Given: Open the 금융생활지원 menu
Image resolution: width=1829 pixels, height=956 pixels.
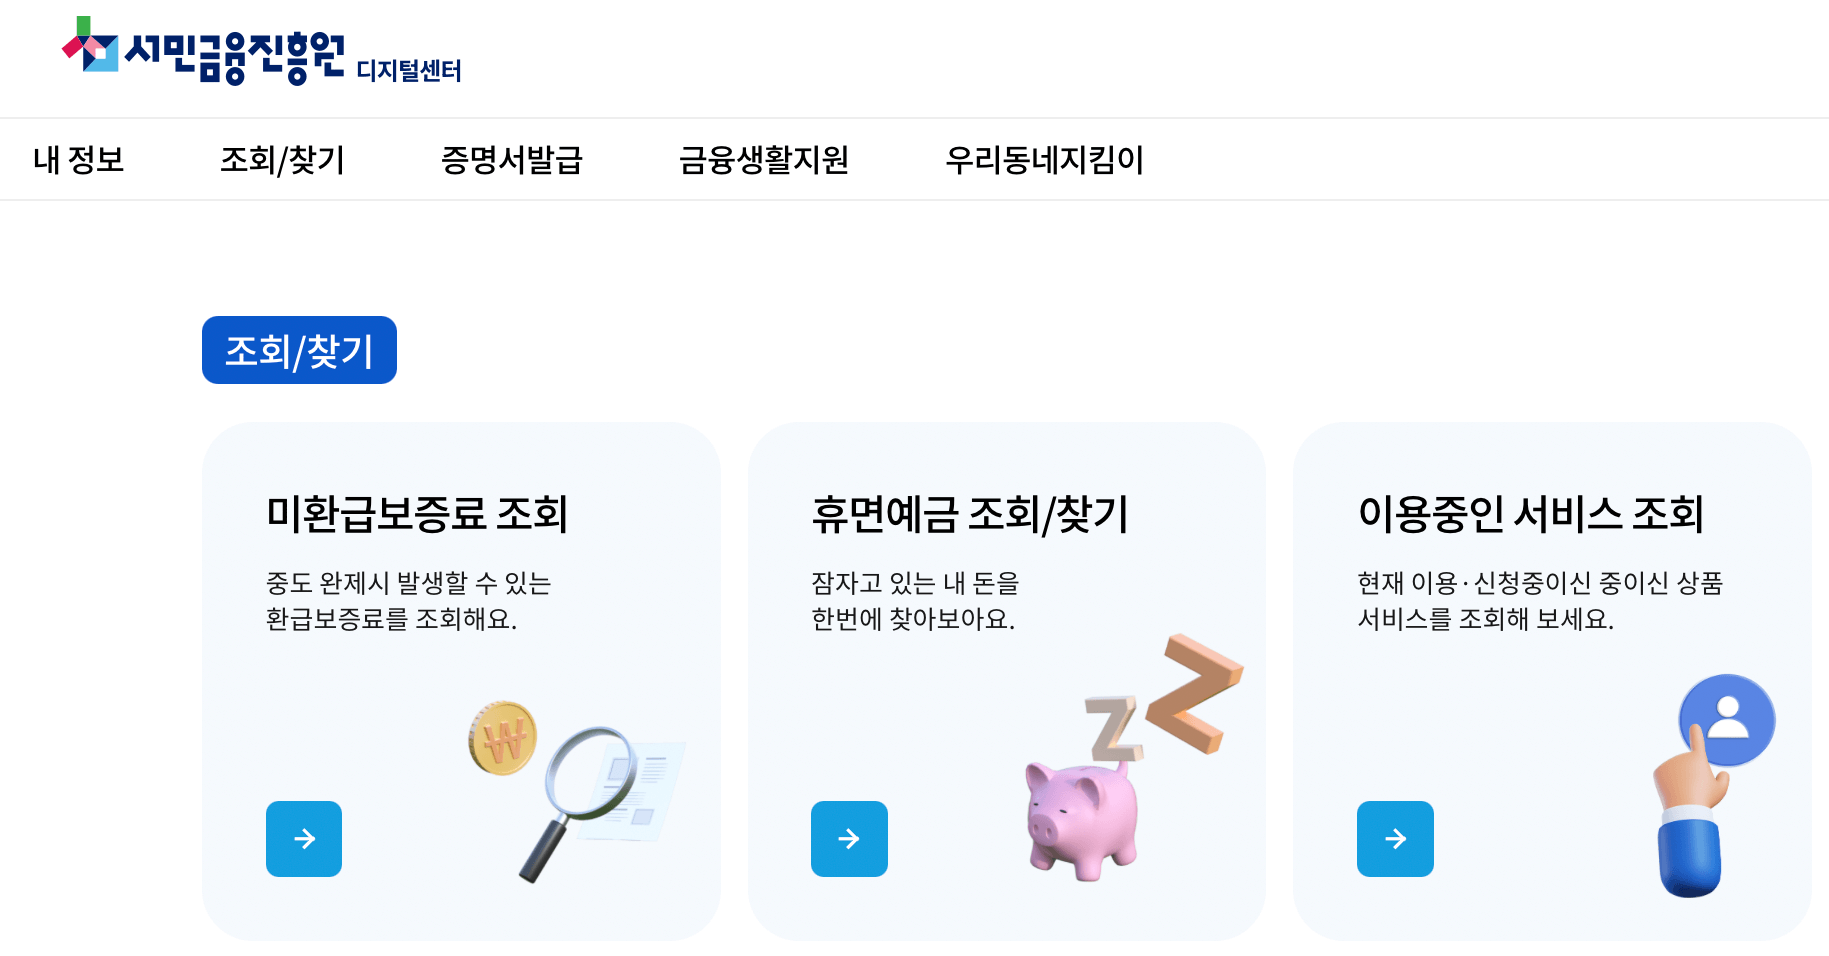Looking at the screenshot, I should 766,159.
